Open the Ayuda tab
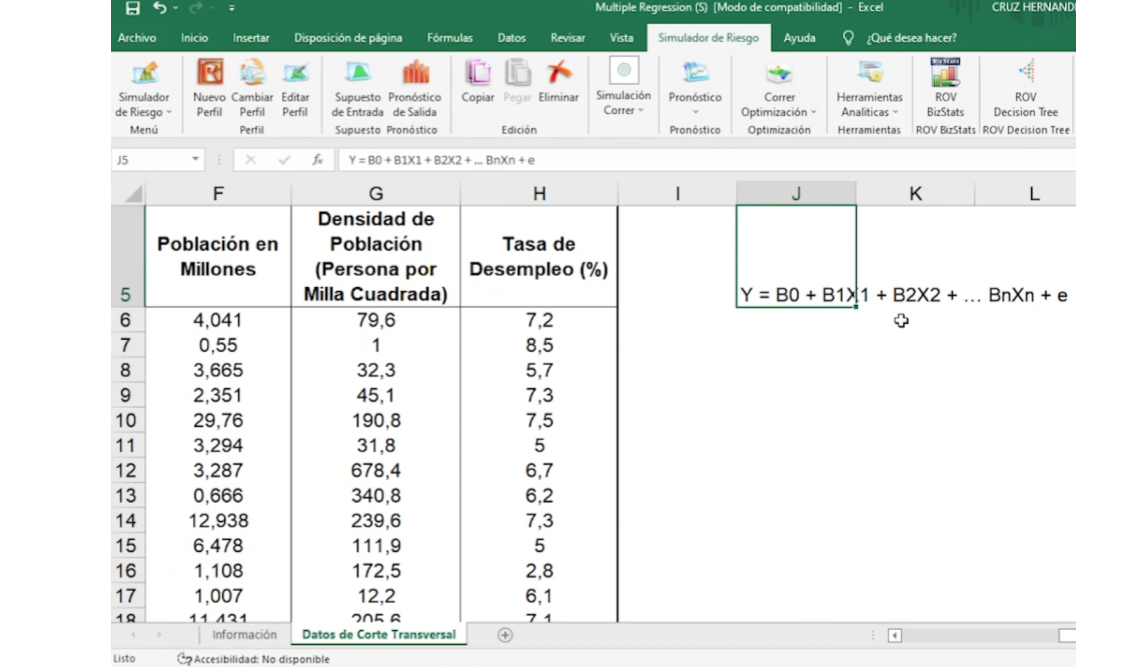The height and width of the screenshot is (670, 1140). [799, 38]
